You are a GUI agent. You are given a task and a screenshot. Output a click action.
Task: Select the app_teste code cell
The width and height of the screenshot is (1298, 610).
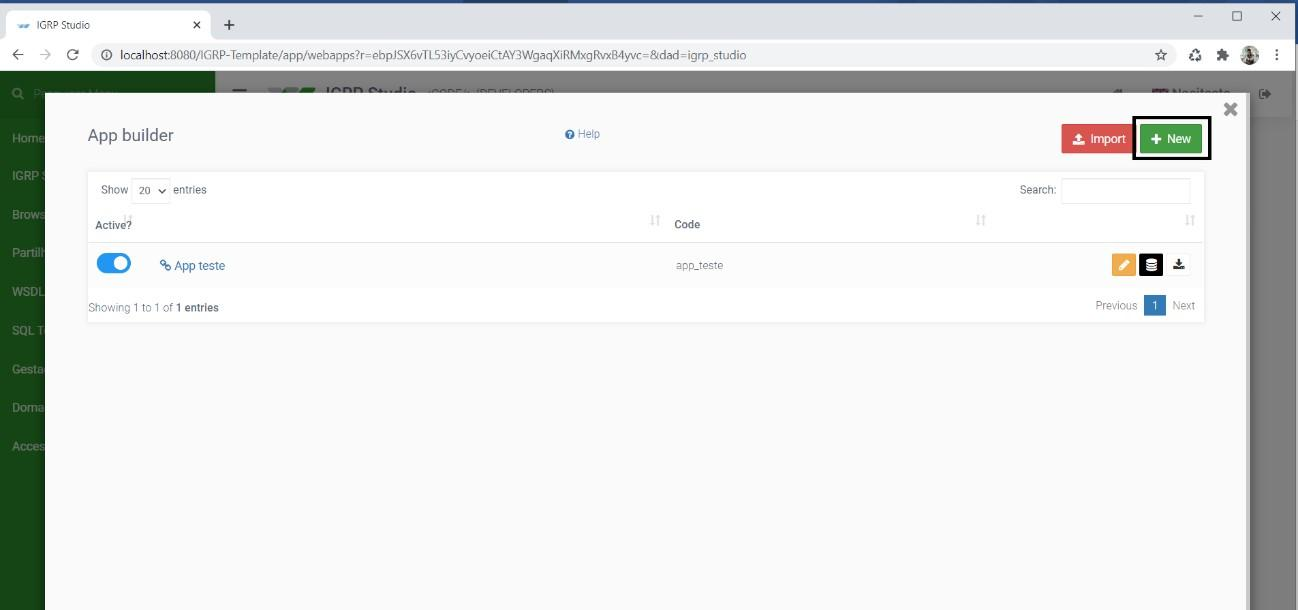tap(699, 265)
